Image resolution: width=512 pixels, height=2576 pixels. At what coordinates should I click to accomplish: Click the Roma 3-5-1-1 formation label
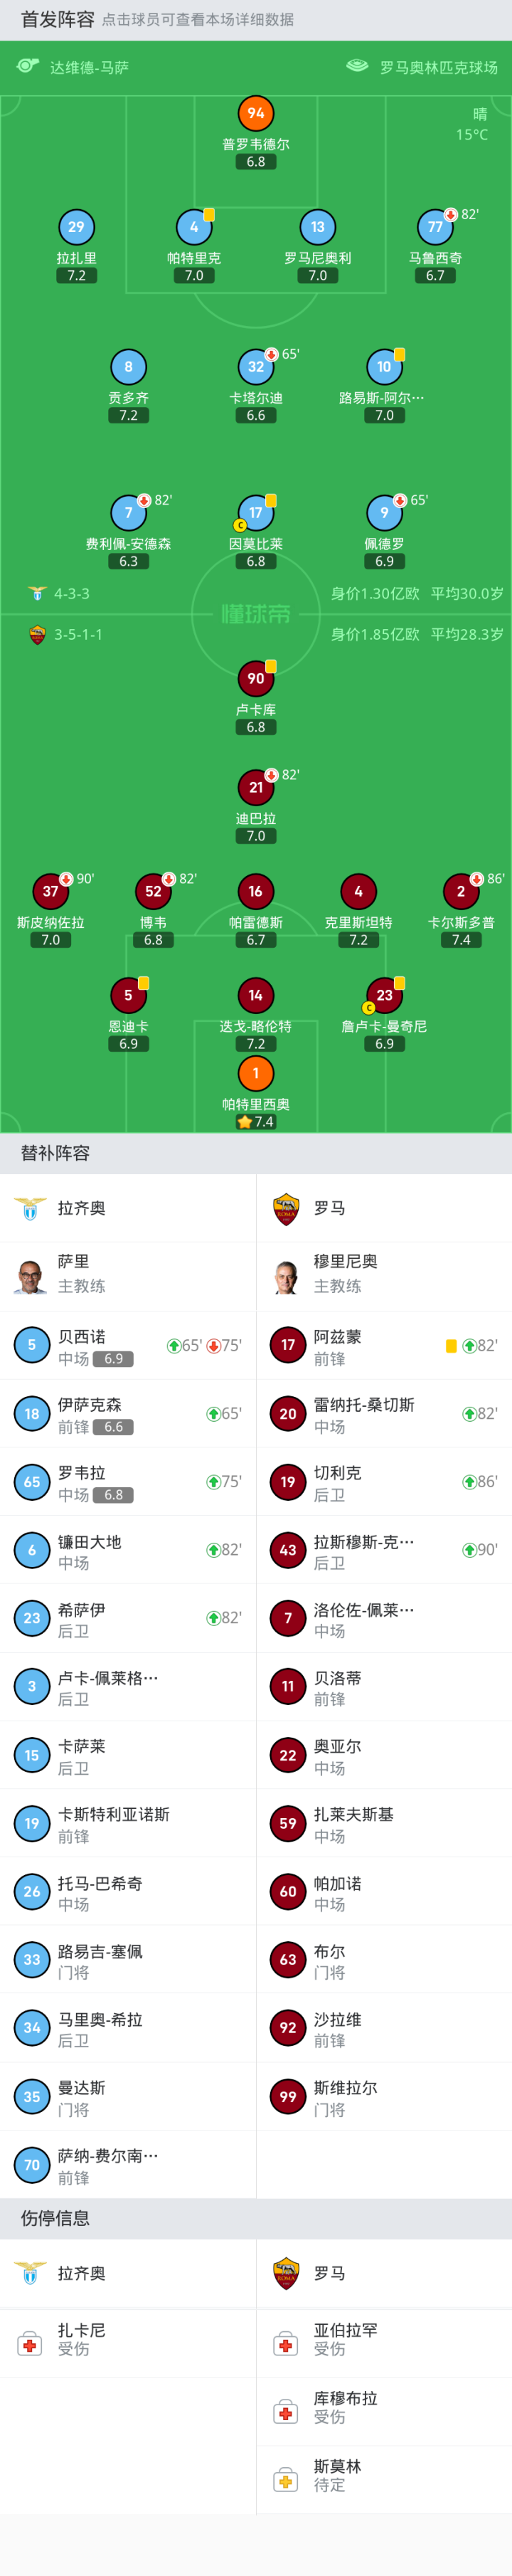click(78, 634)
